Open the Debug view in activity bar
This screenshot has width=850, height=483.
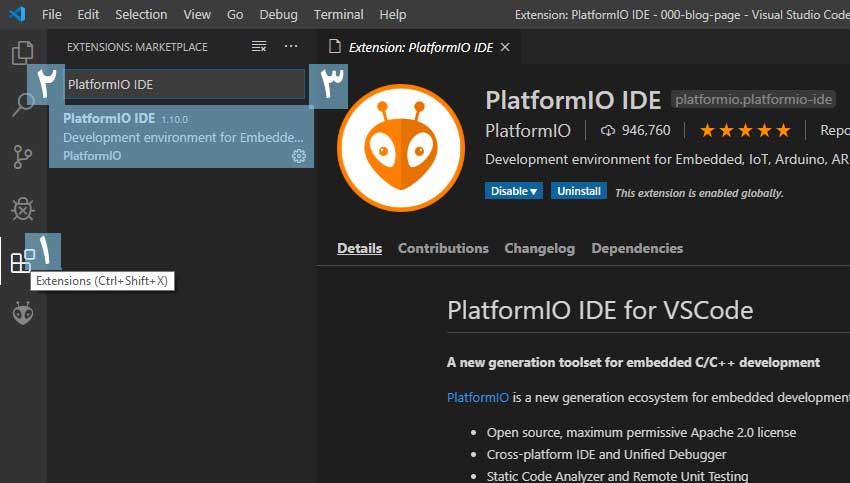(22, 209)
